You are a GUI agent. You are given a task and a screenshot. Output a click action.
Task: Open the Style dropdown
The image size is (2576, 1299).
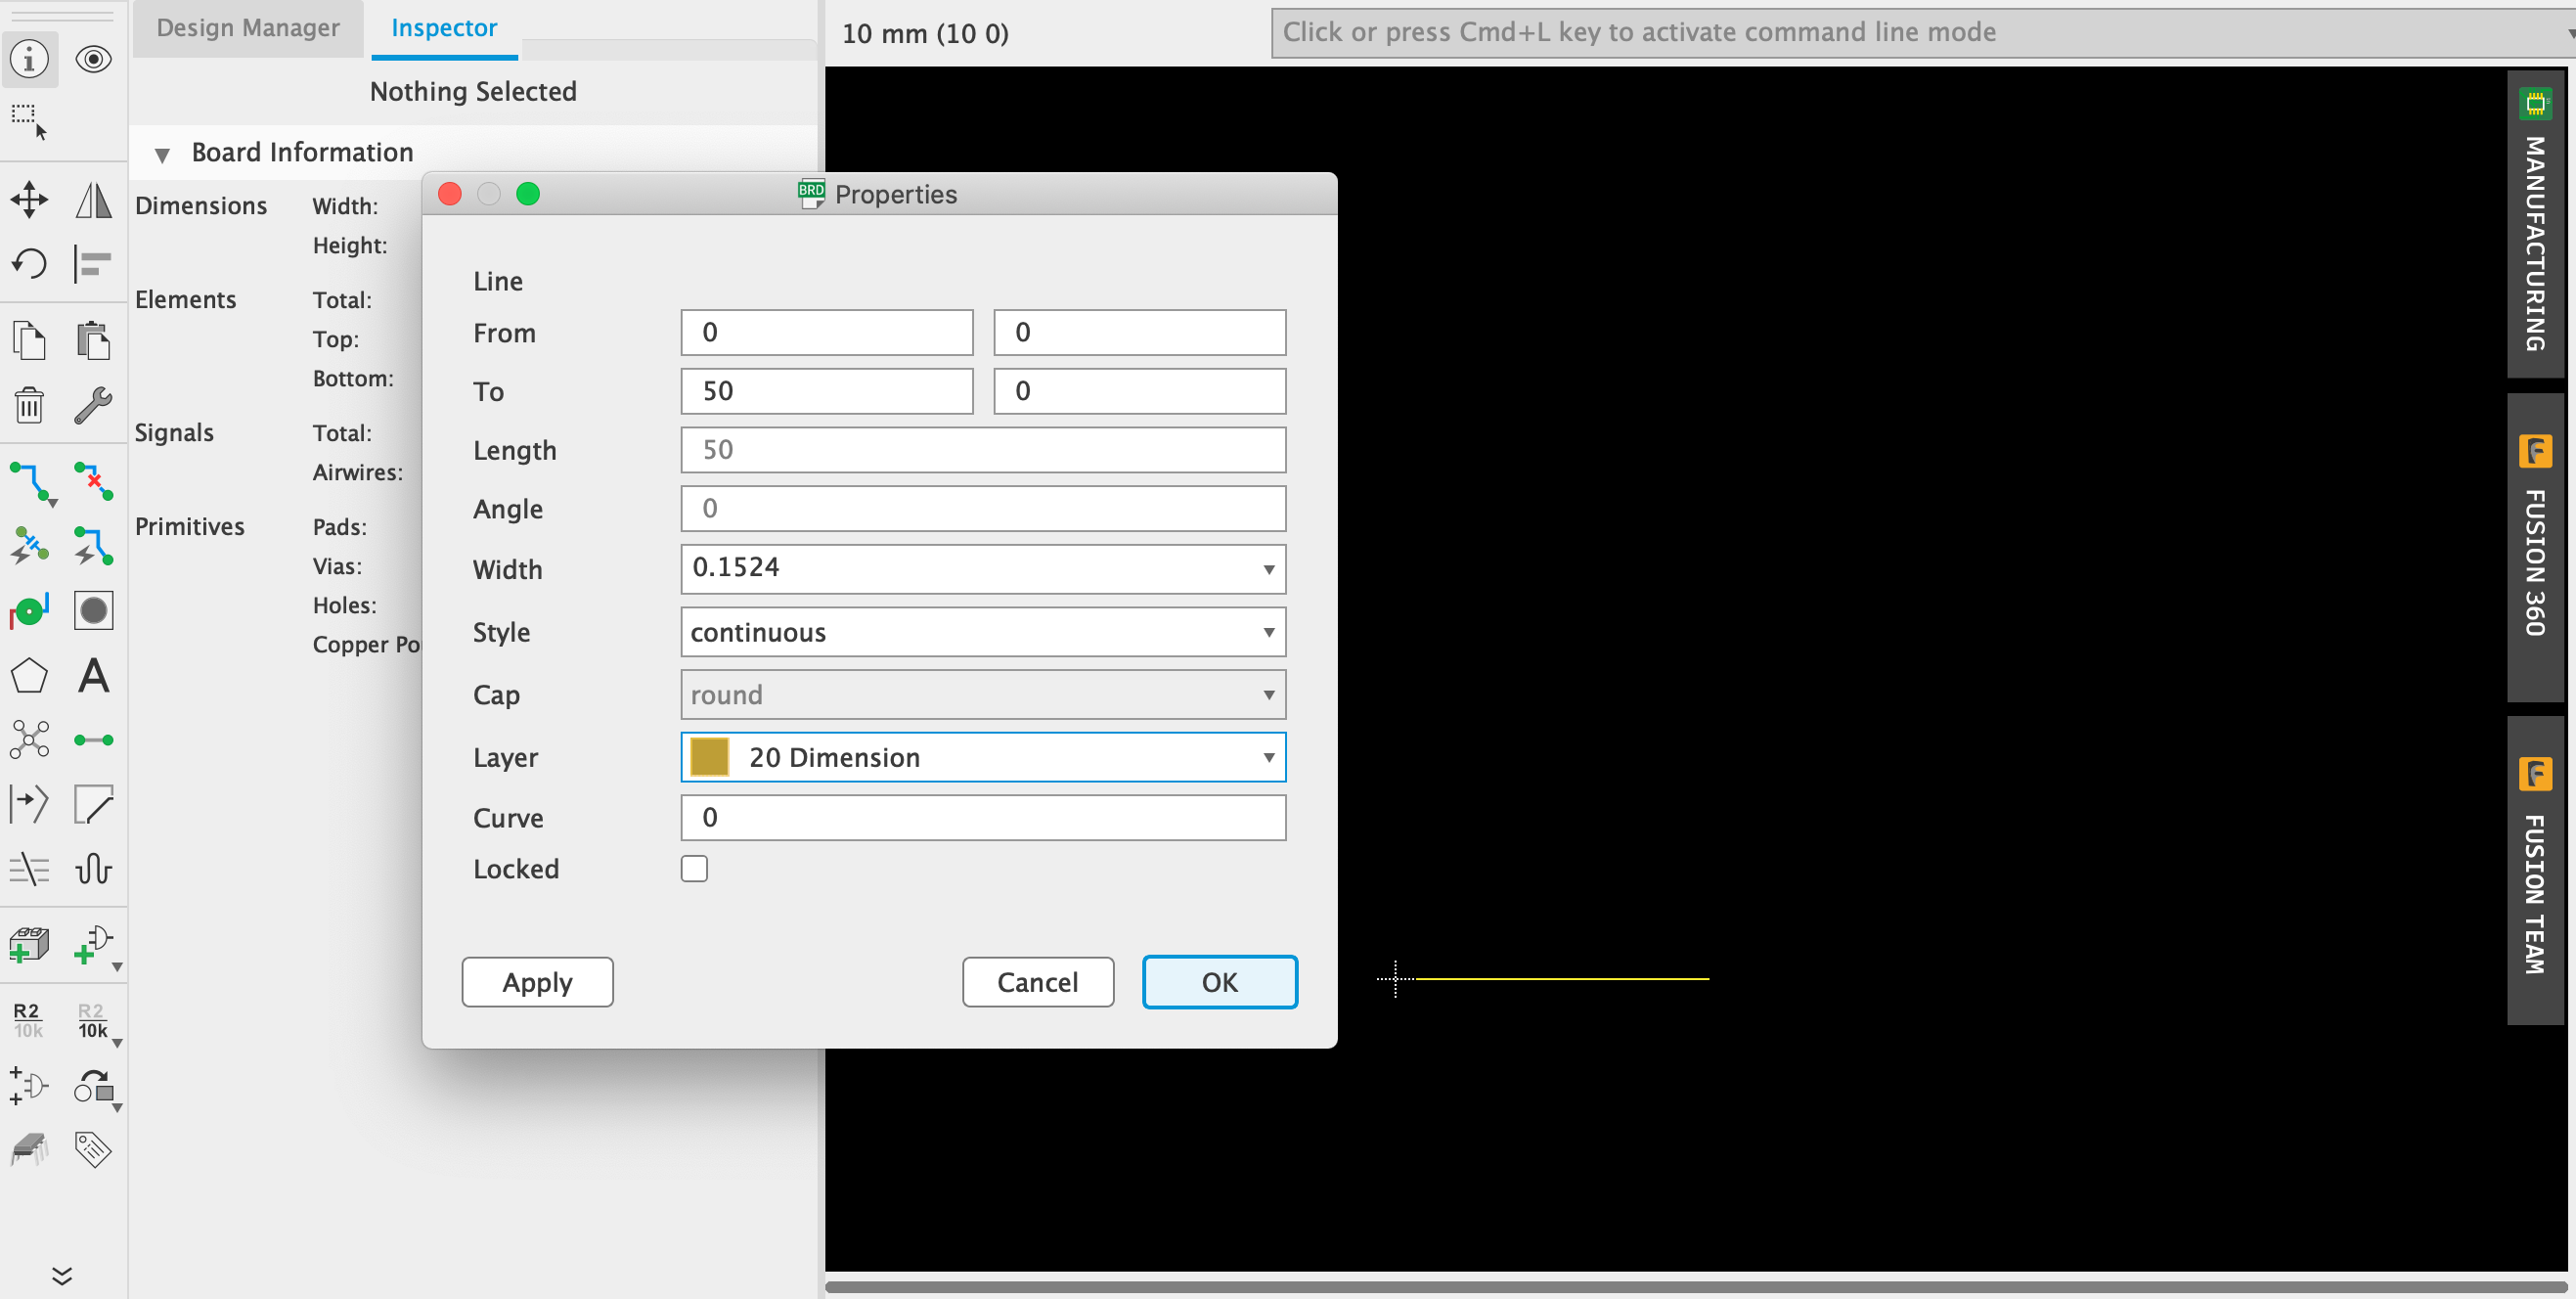click(1267, 632)
